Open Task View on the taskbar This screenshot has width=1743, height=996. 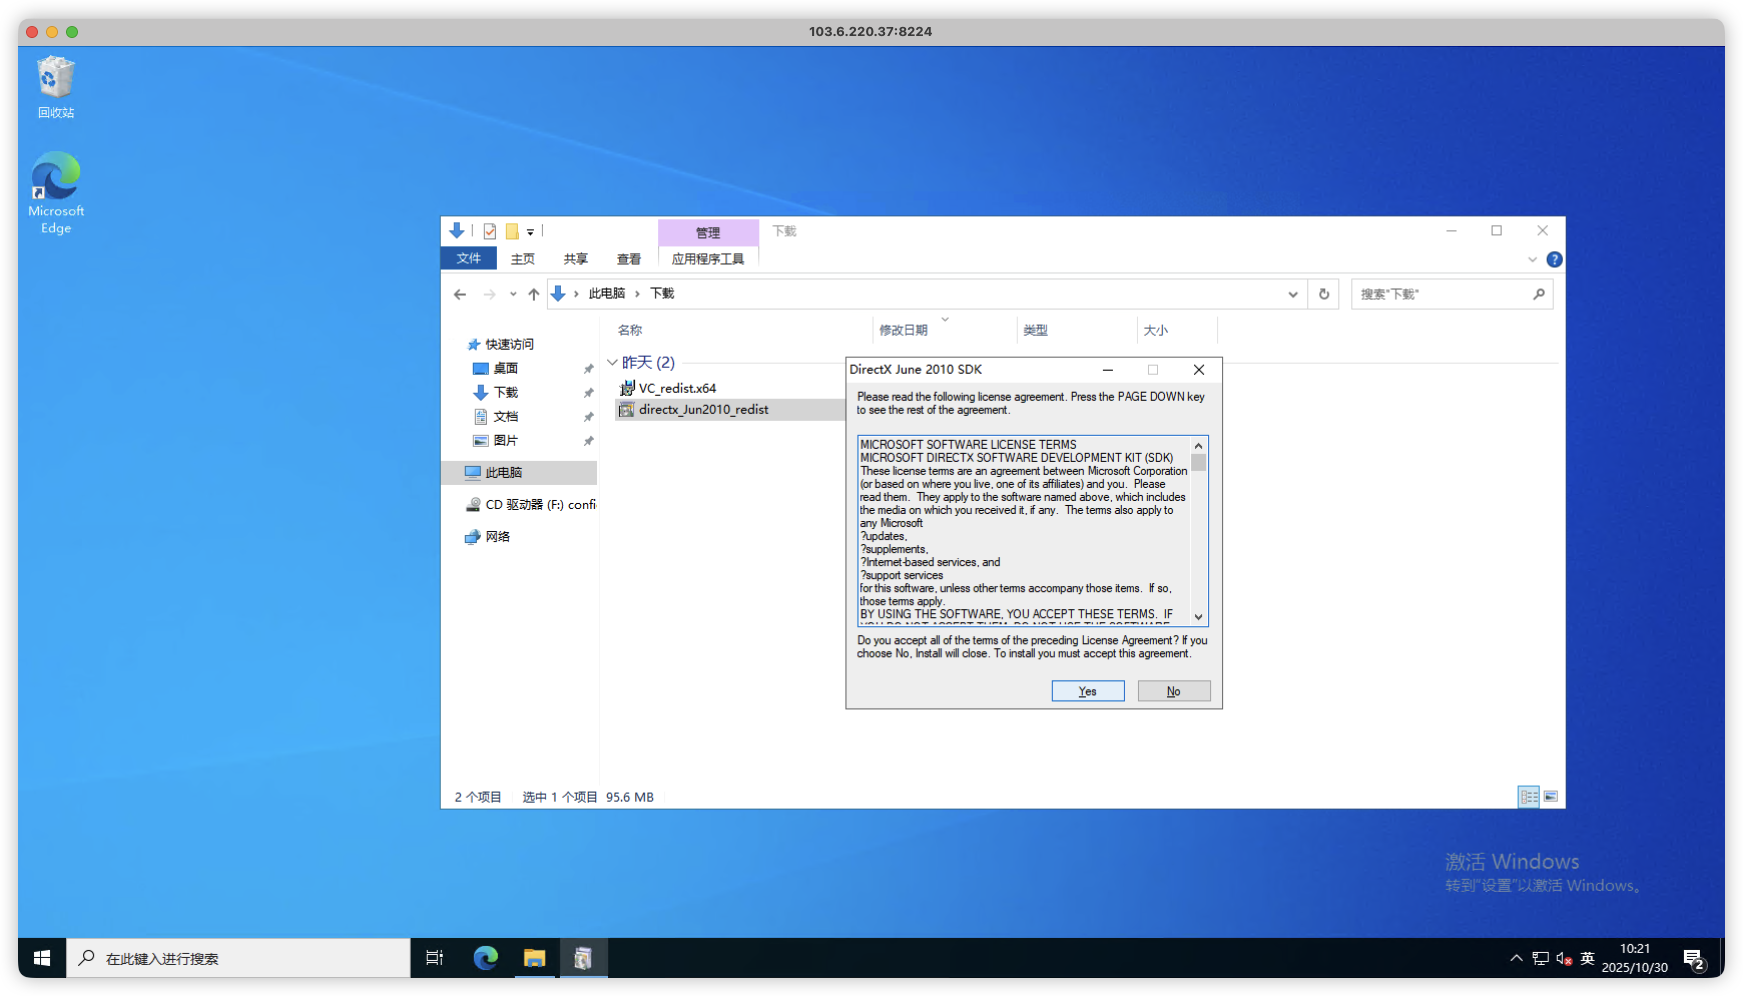435,958
